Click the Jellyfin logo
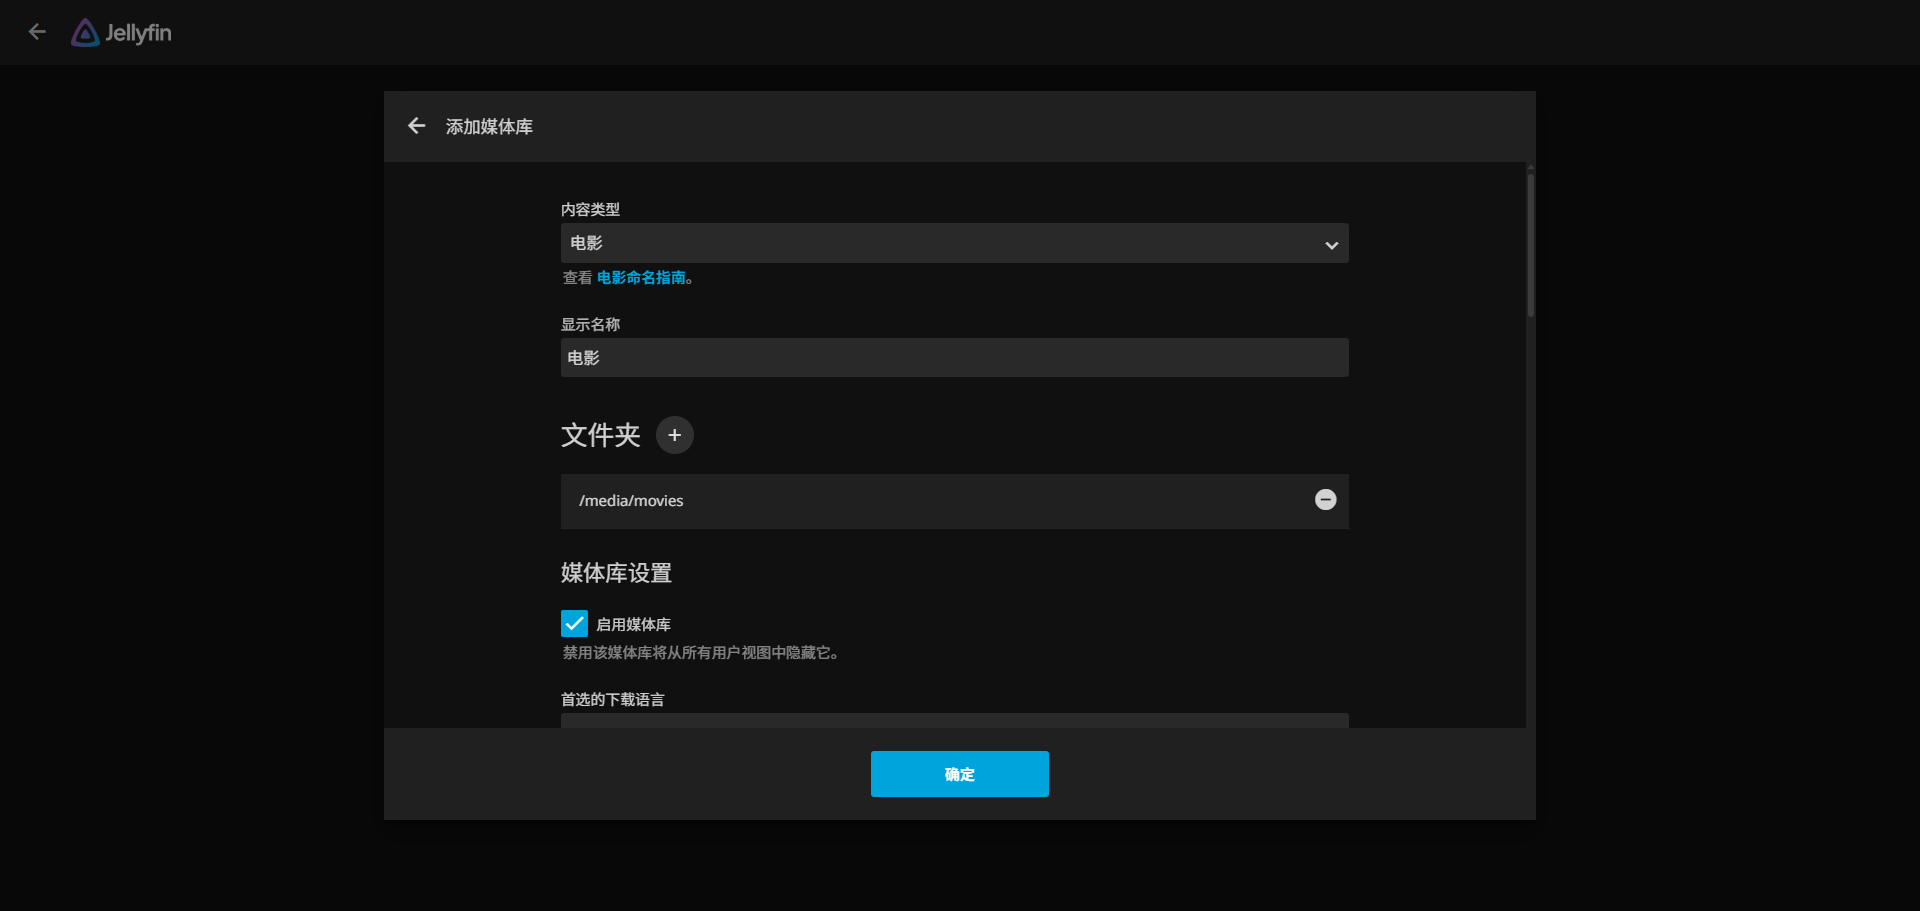This screenshot has height=911, width=1920. point(122,33)
